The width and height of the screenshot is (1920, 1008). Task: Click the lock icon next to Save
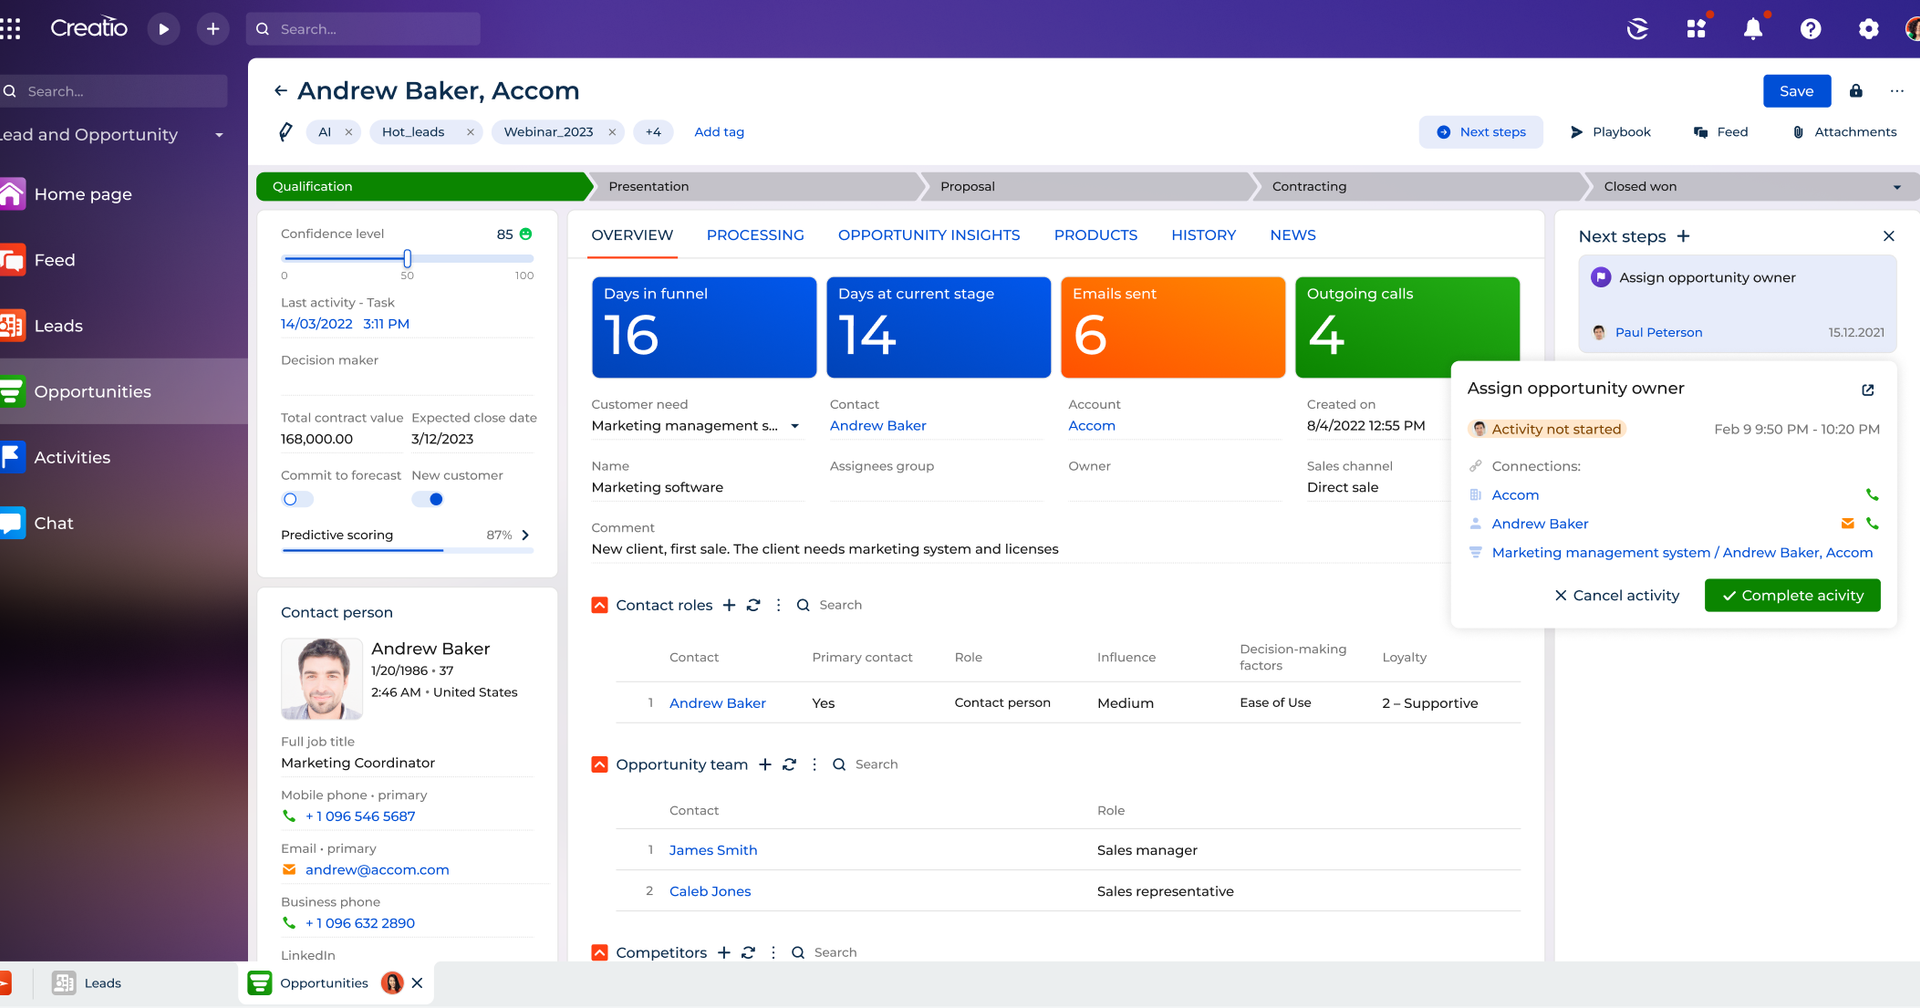pyautogui.click(x=1856, y=91)
